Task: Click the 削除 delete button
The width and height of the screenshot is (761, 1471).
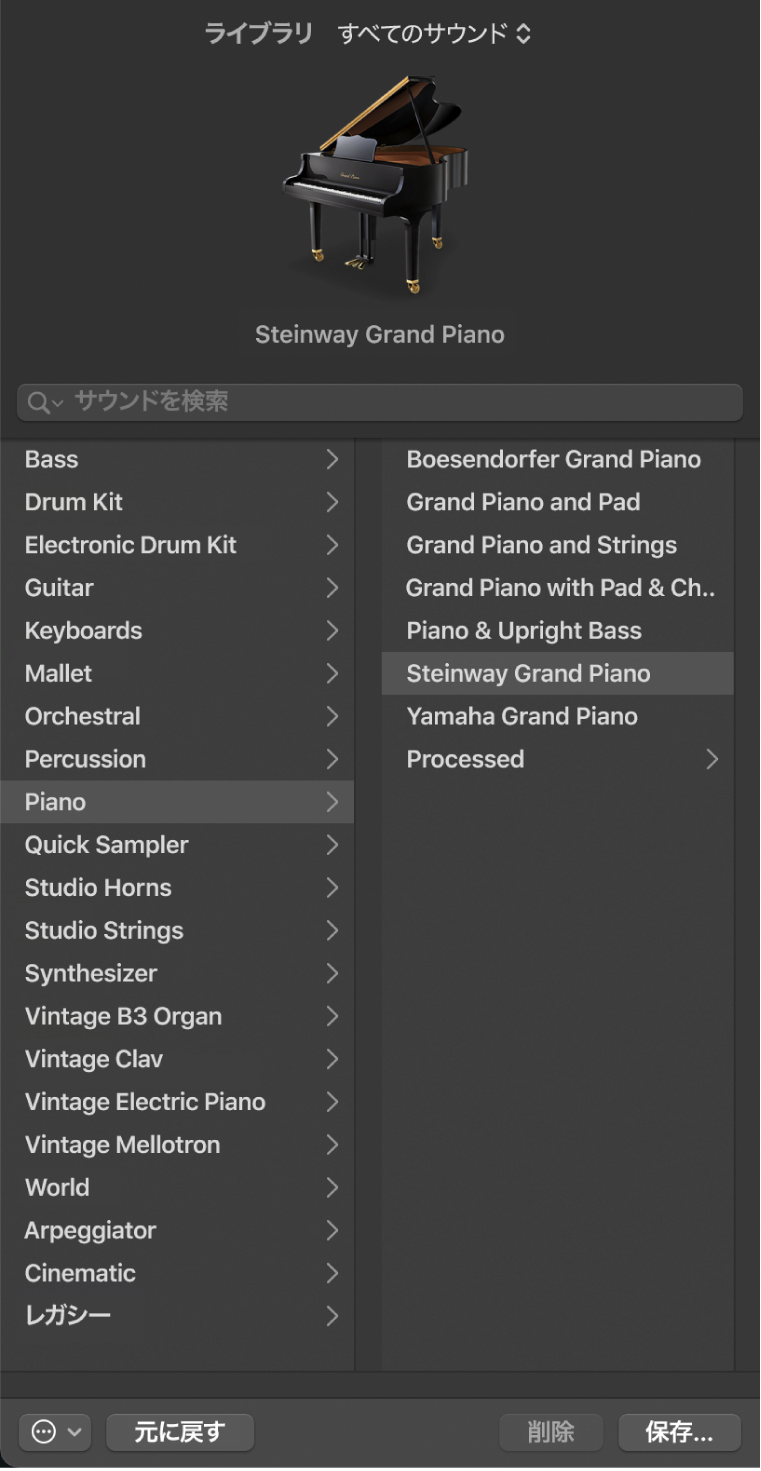Action: pyautogui.click(x=551, y=1432)
